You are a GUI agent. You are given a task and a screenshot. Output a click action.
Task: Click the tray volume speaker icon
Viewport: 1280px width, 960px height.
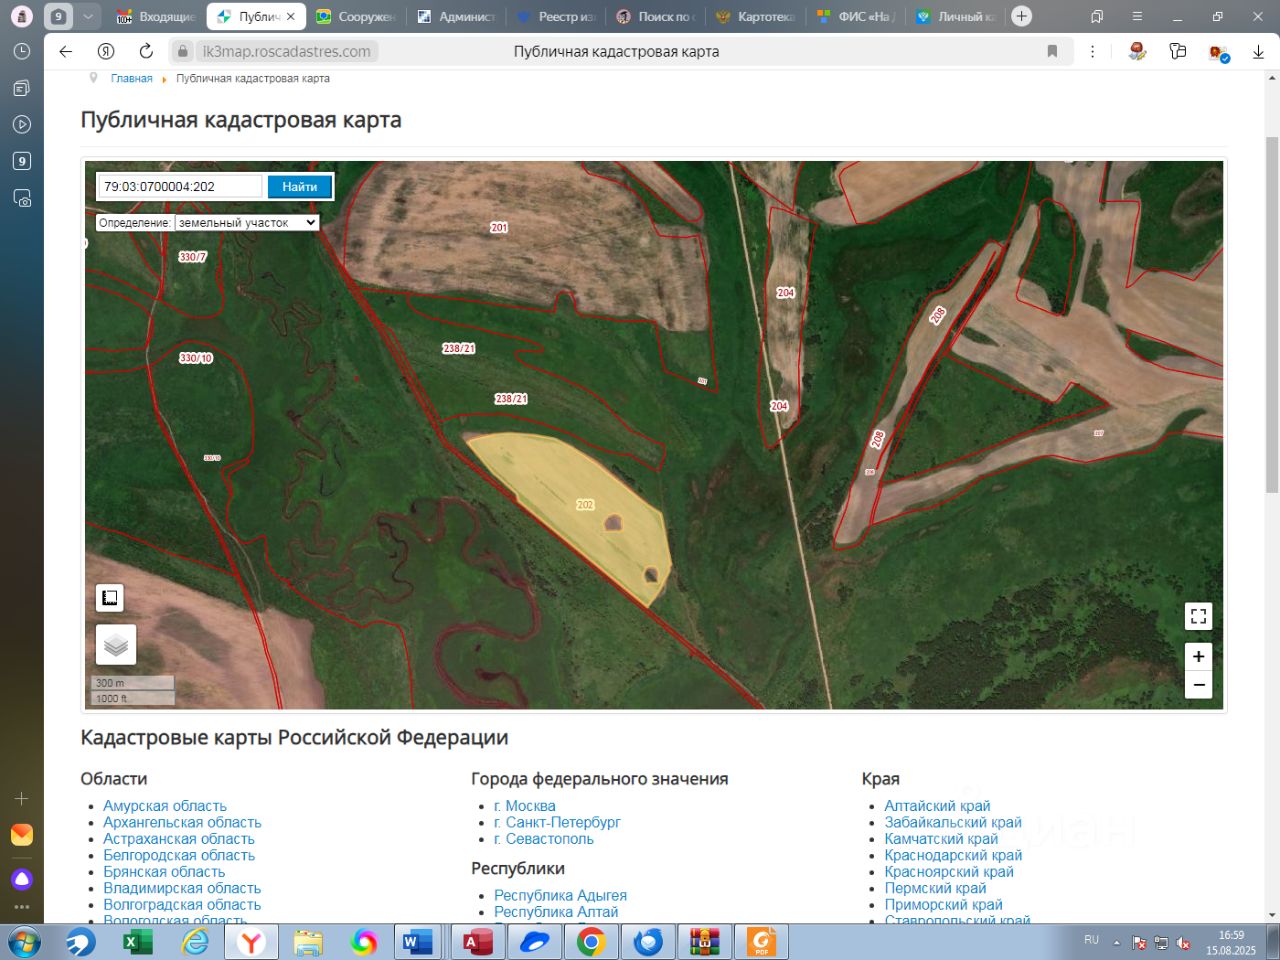[1183, 942]
